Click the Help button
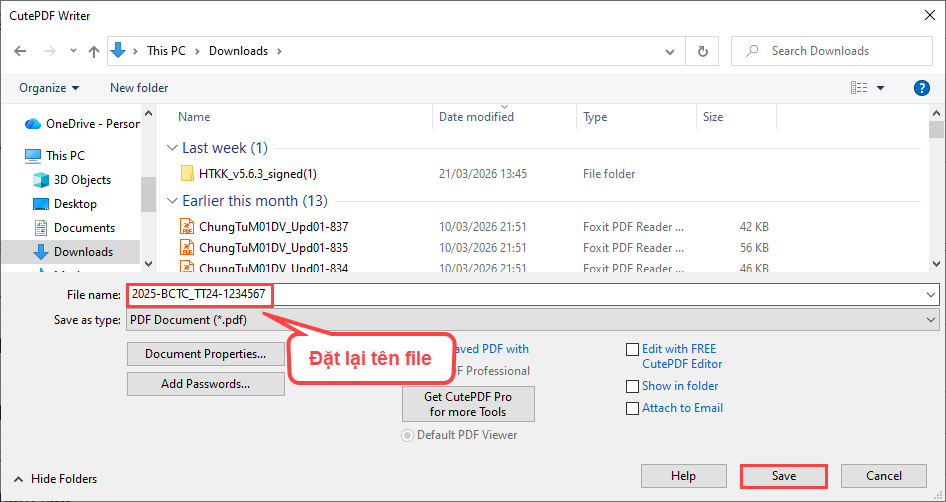 pos(684,476)
